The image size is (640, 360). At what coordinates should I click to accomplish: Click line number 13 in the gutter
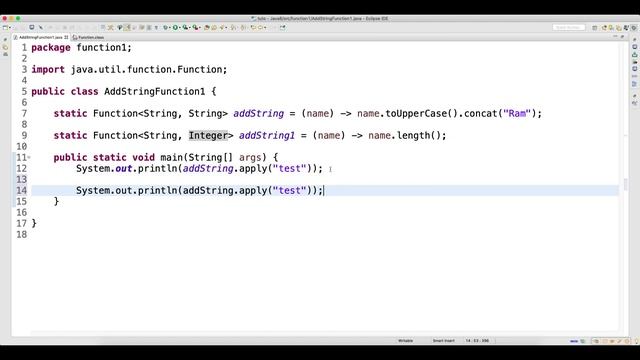click(22, 180)
